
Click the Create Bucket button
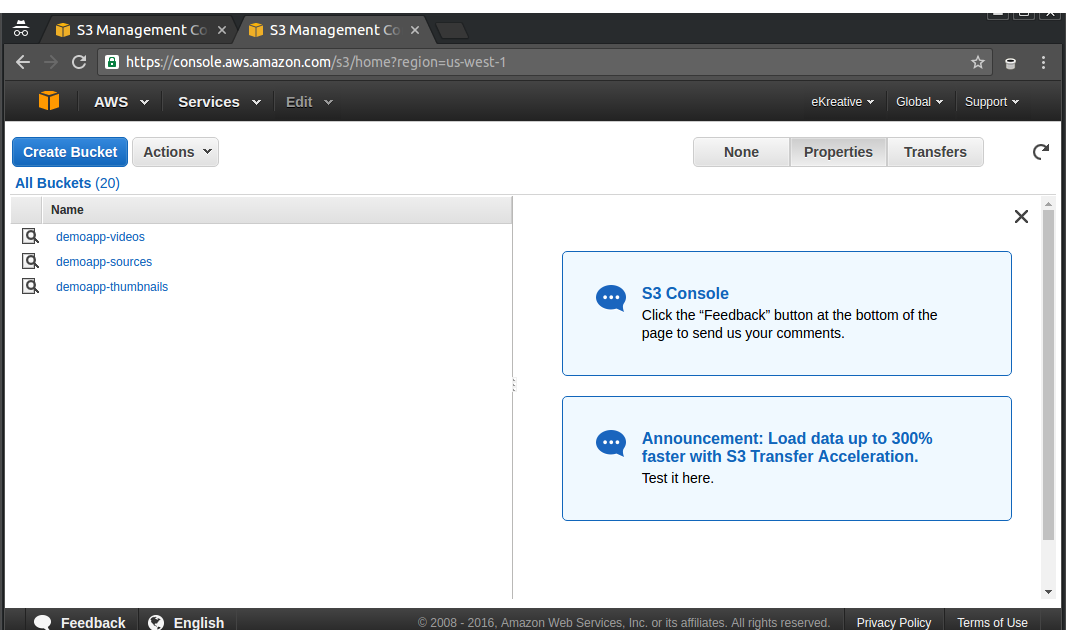tap(70, 152)
